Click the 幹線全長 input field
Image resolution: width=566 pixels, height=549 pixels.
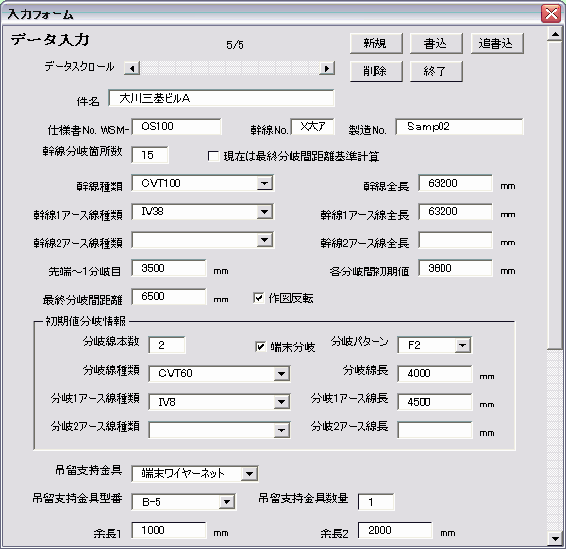coord(455,183)
